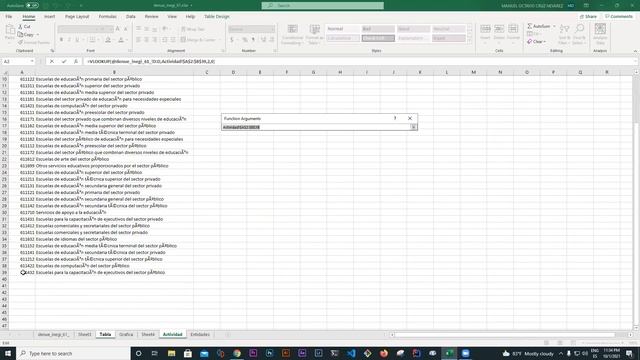
Task: Switch to the Page Layout tab
Action: coord(77,16)
